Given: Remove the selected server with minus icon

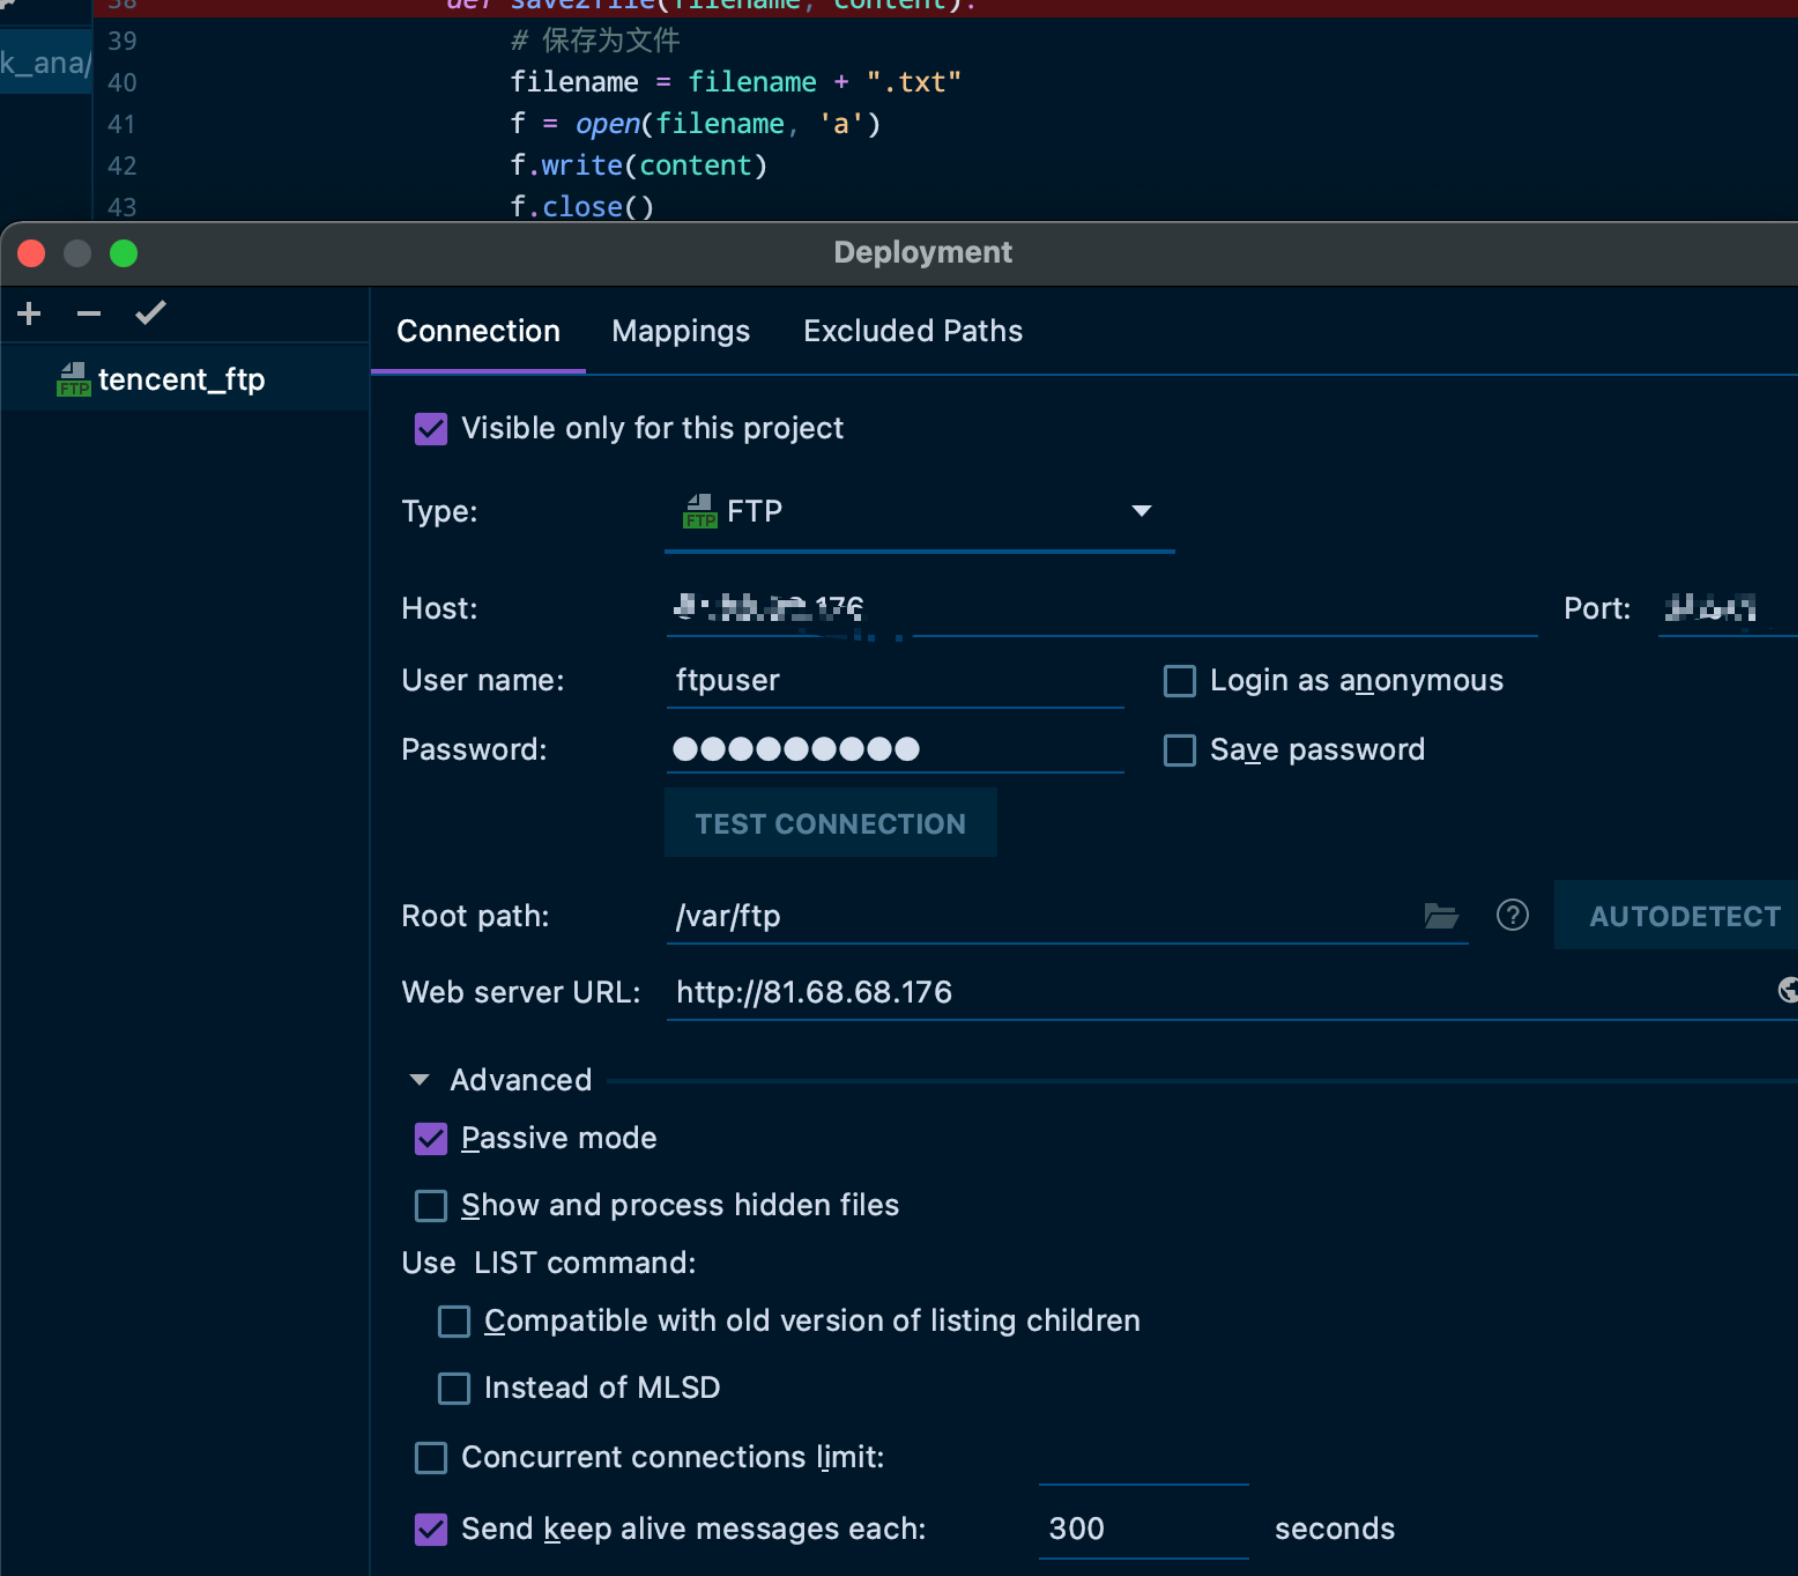Looking at the screenshot, I should click(x=89, y=314).
